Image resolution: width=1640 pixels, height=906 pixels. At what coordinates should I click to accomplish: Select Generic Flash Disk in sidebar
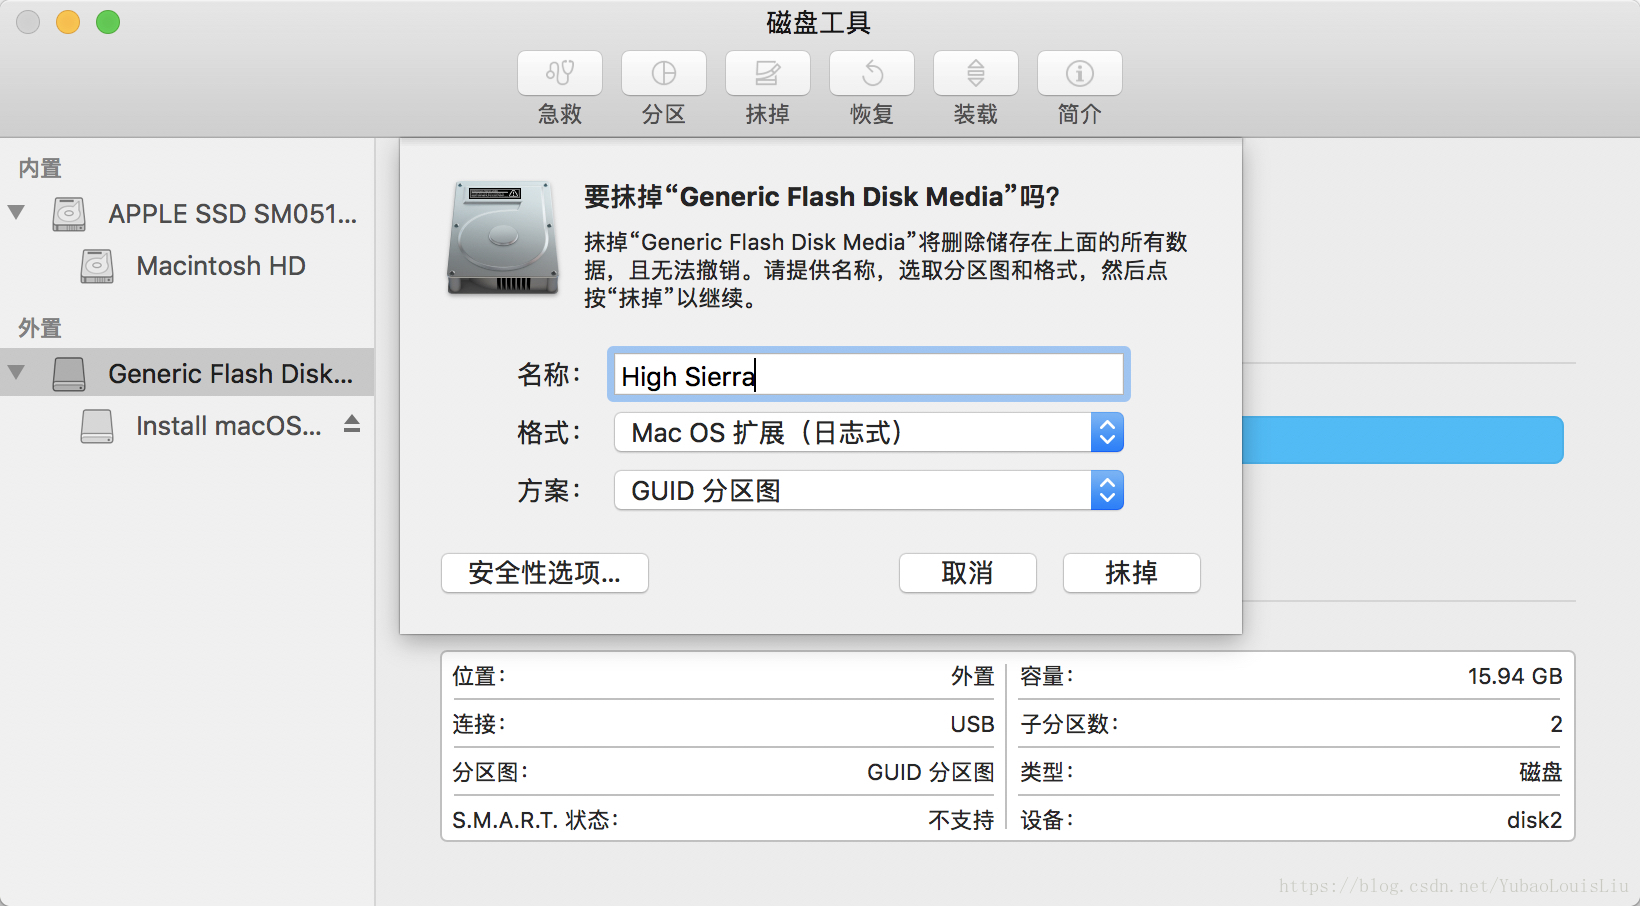[x=187, y=373]
